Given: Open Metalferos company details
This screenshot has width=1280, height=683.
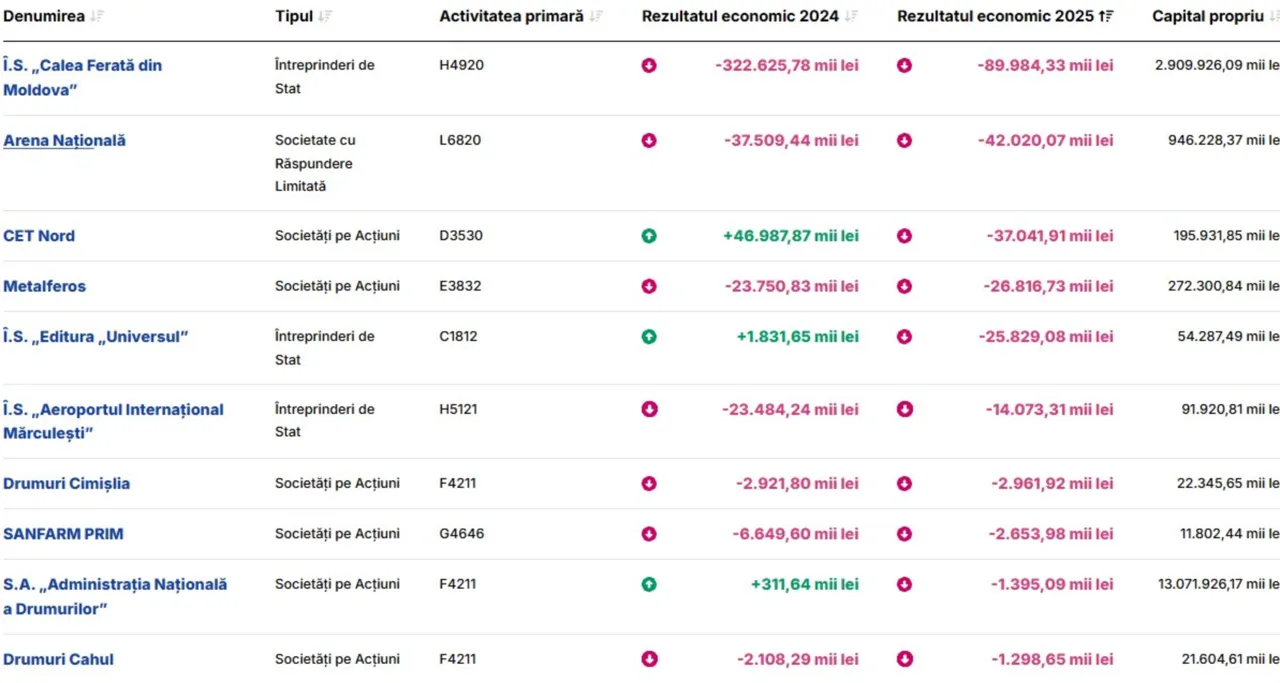Looking at the screenshot, I should (45, 286).
